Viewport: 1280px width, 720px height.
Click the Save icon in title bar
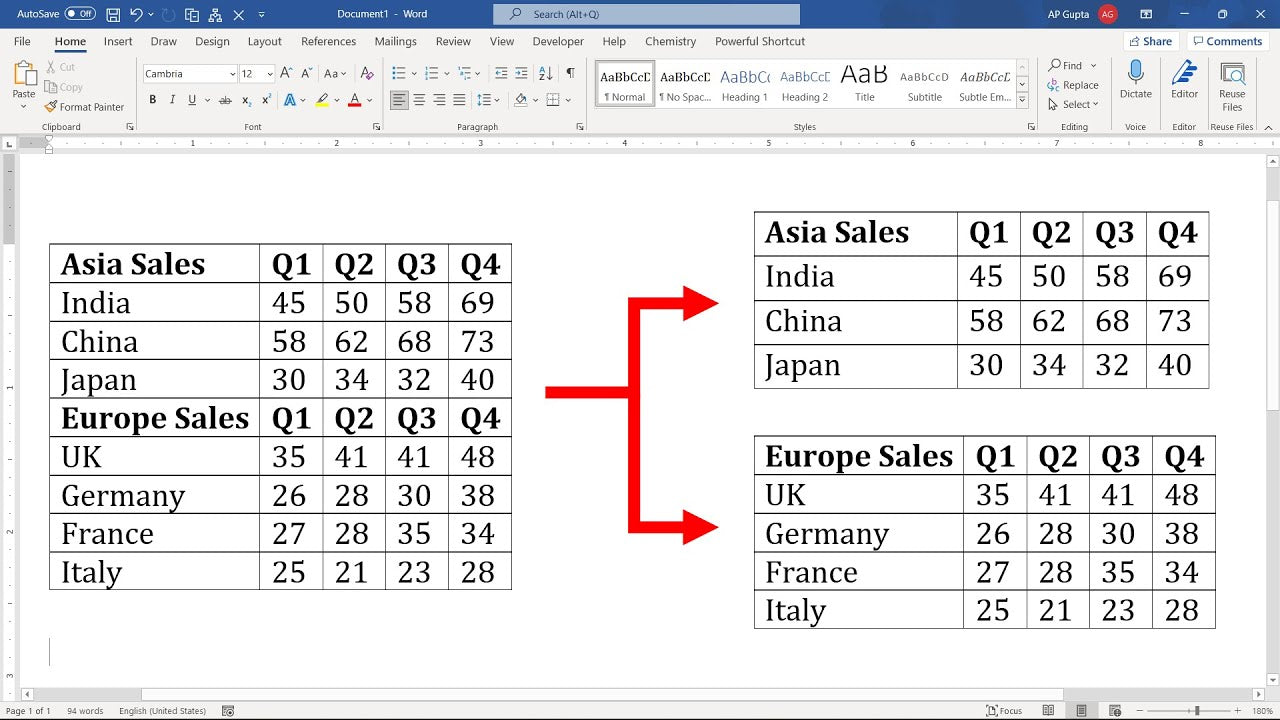tap(113, 14)
